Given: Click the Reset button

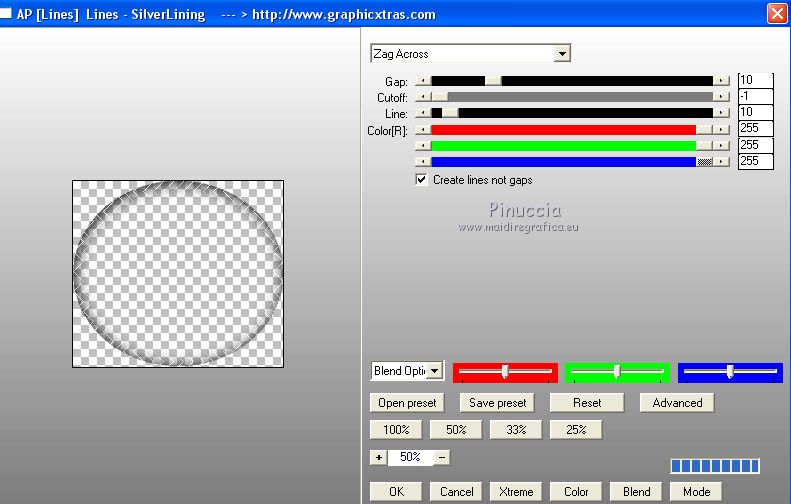Looking at the screenshot, I should point(587,403).
